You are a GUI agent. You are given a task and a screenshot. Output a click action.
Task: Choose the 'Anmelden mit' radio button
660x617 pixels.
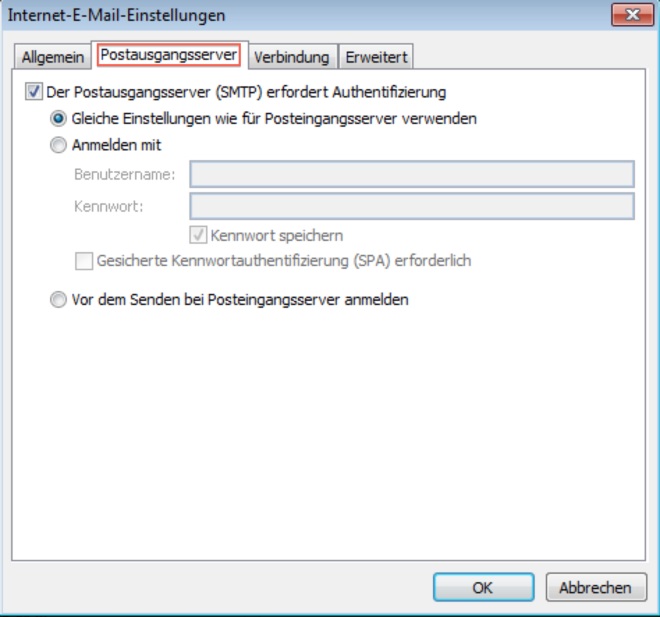[x=59, y=145]
